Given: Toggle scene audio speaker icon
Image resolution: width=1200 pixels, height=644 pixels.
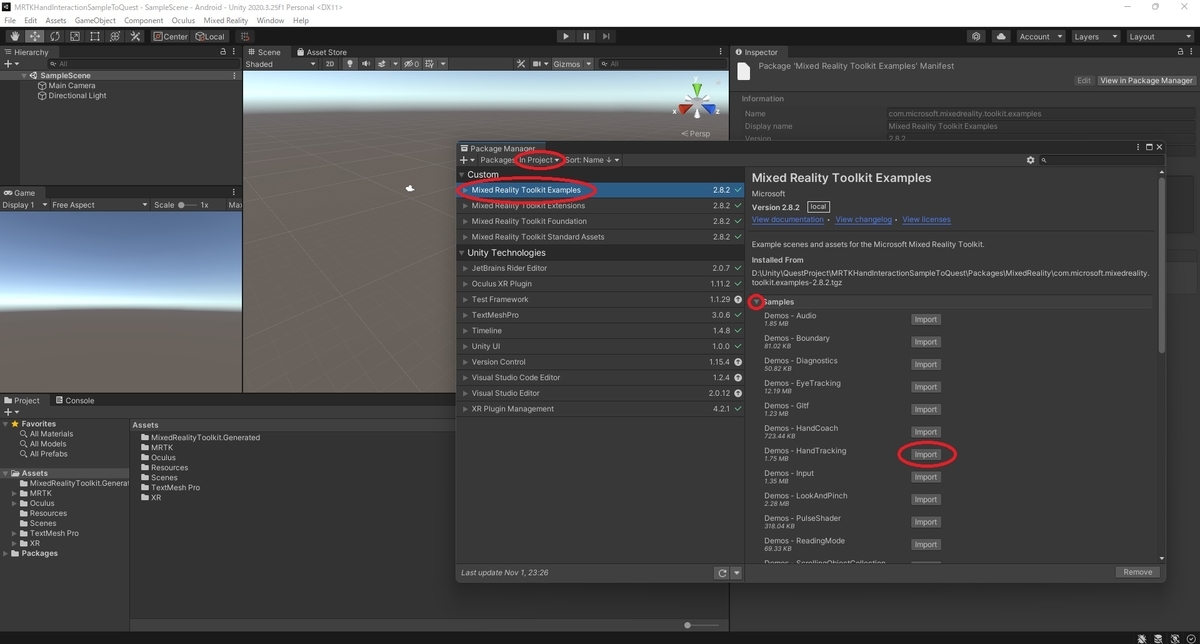Looking at the screenshot, I should (366, 64).
